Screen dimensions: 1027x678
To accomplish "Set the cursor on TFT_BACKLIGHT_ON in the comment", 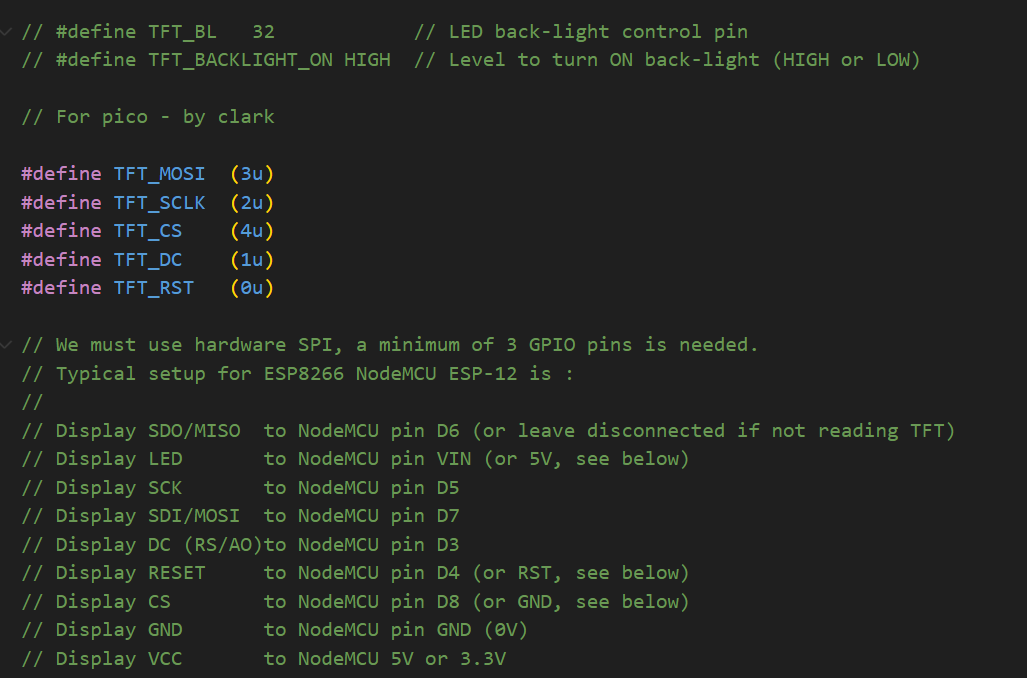I will click(240, 60).
